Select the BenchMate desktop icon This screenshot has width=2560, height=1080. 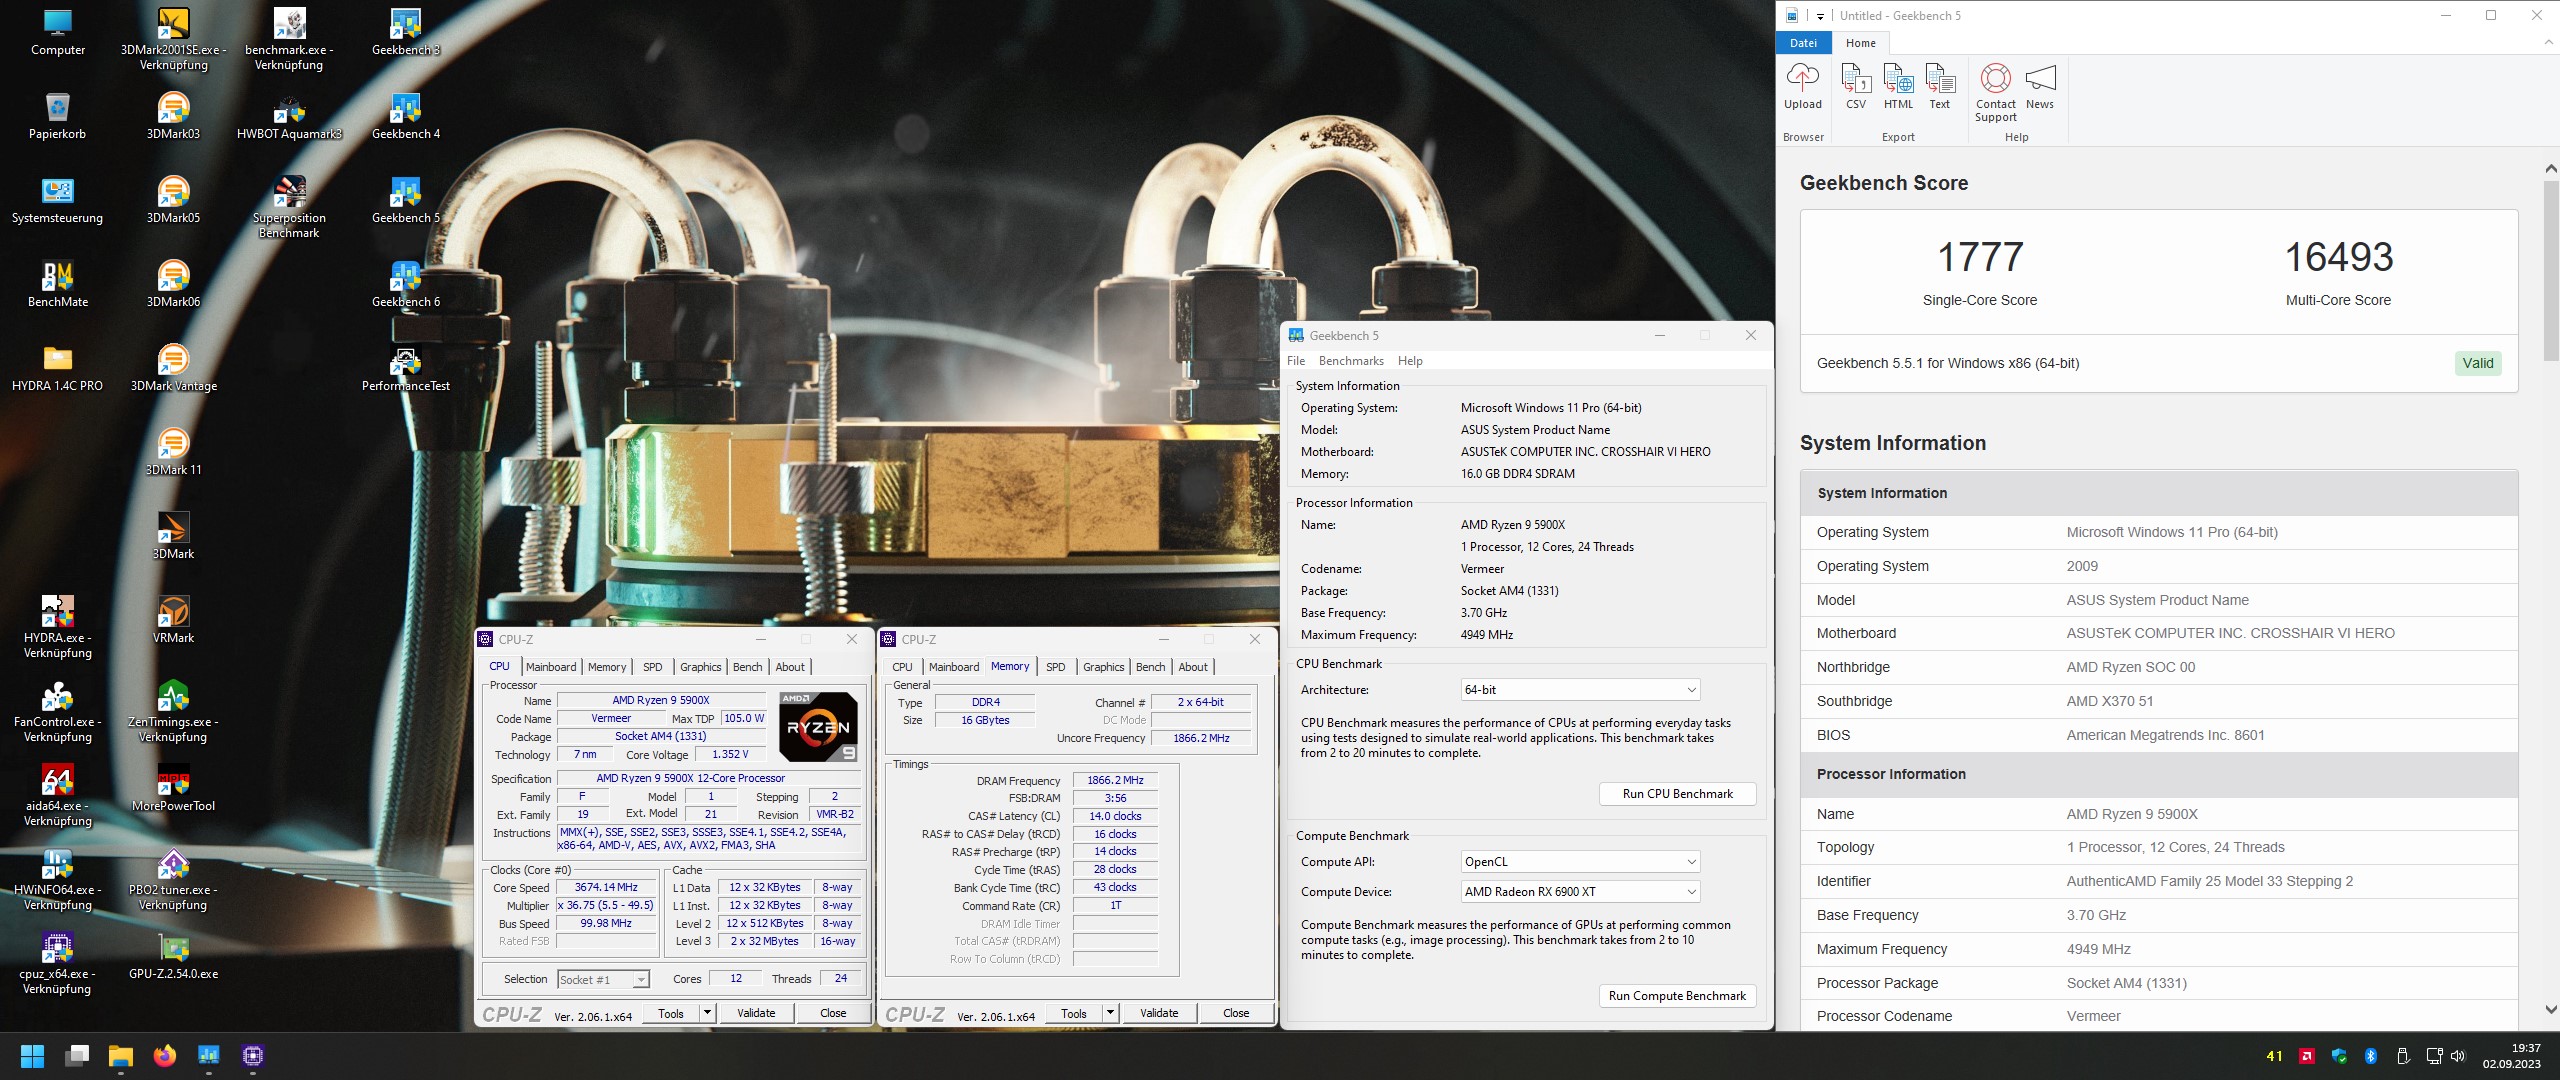tap(57, 285)
